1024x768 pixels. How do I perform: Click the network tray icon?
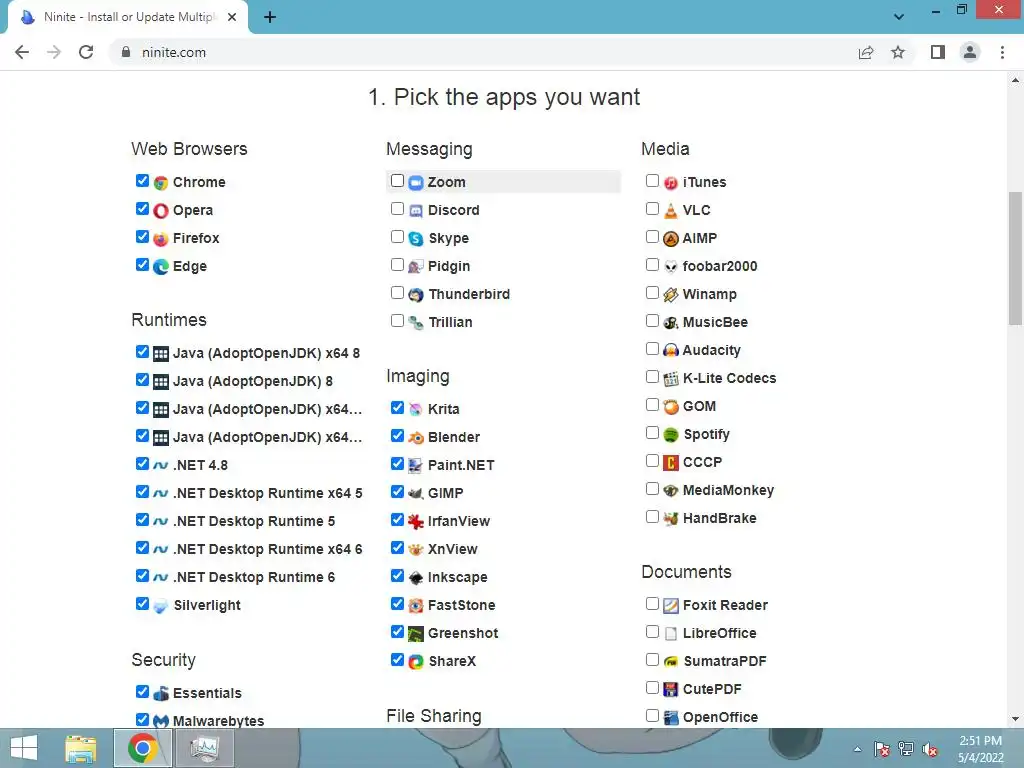point(906,749)
